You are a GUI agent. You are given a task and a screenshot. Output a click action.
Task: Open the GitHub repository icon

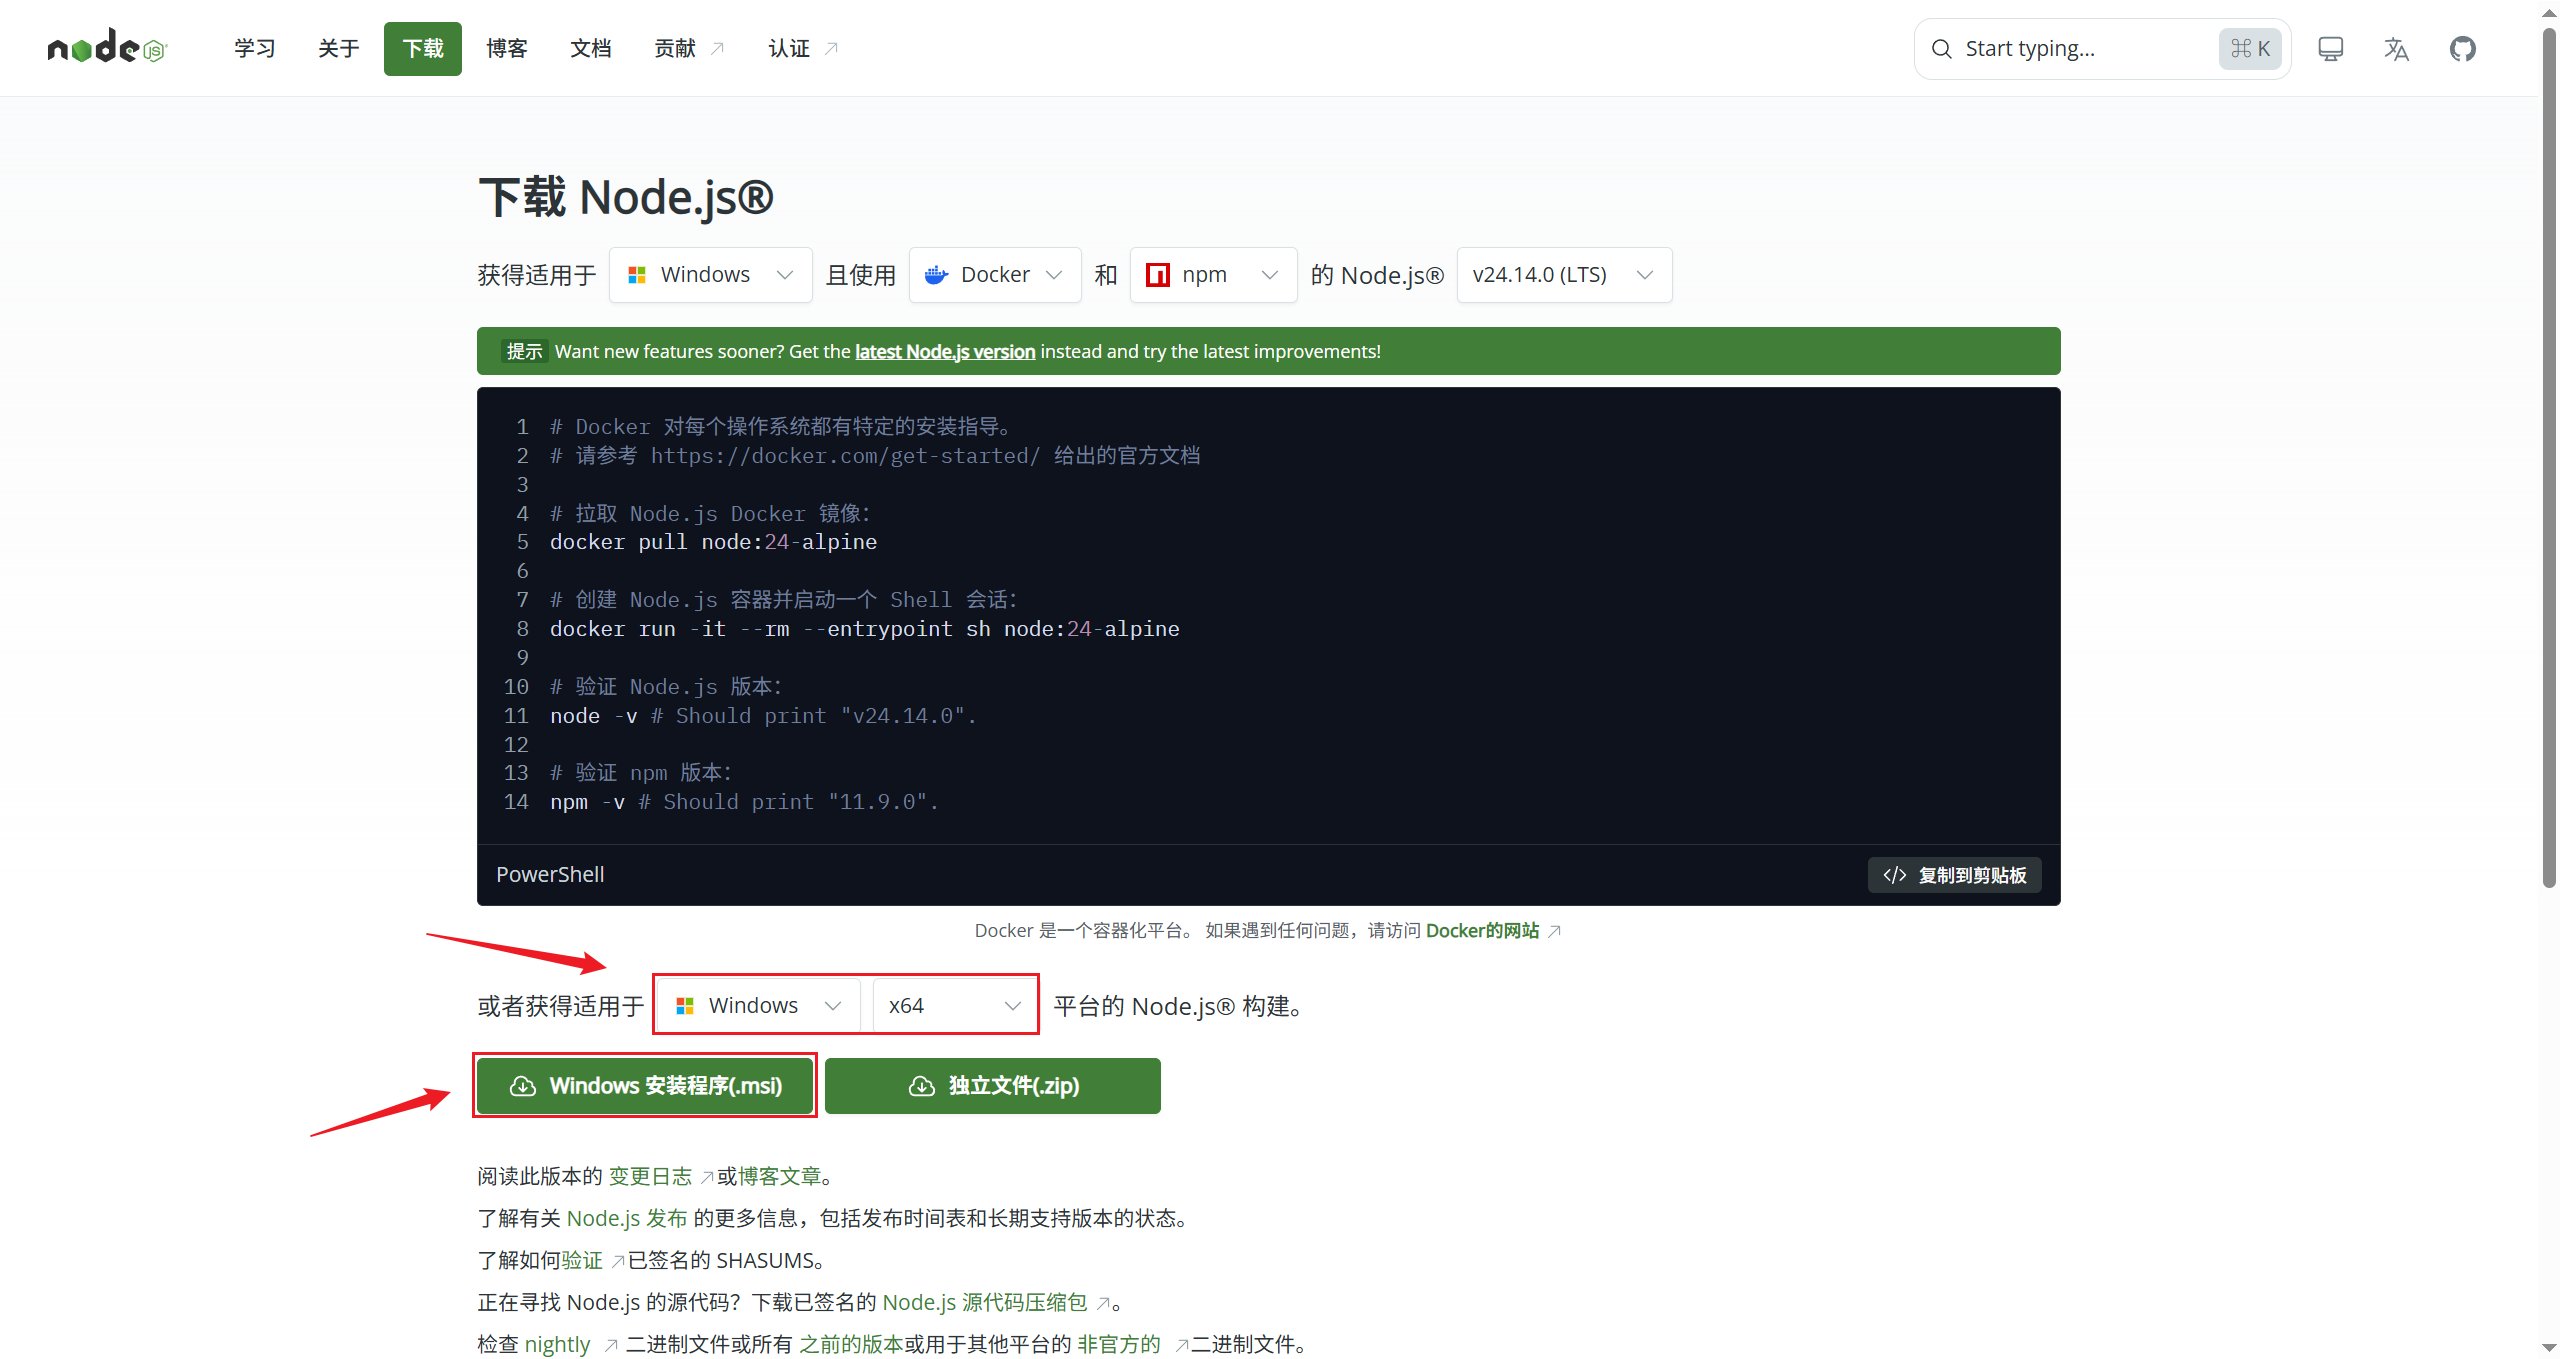(2462, 49)
